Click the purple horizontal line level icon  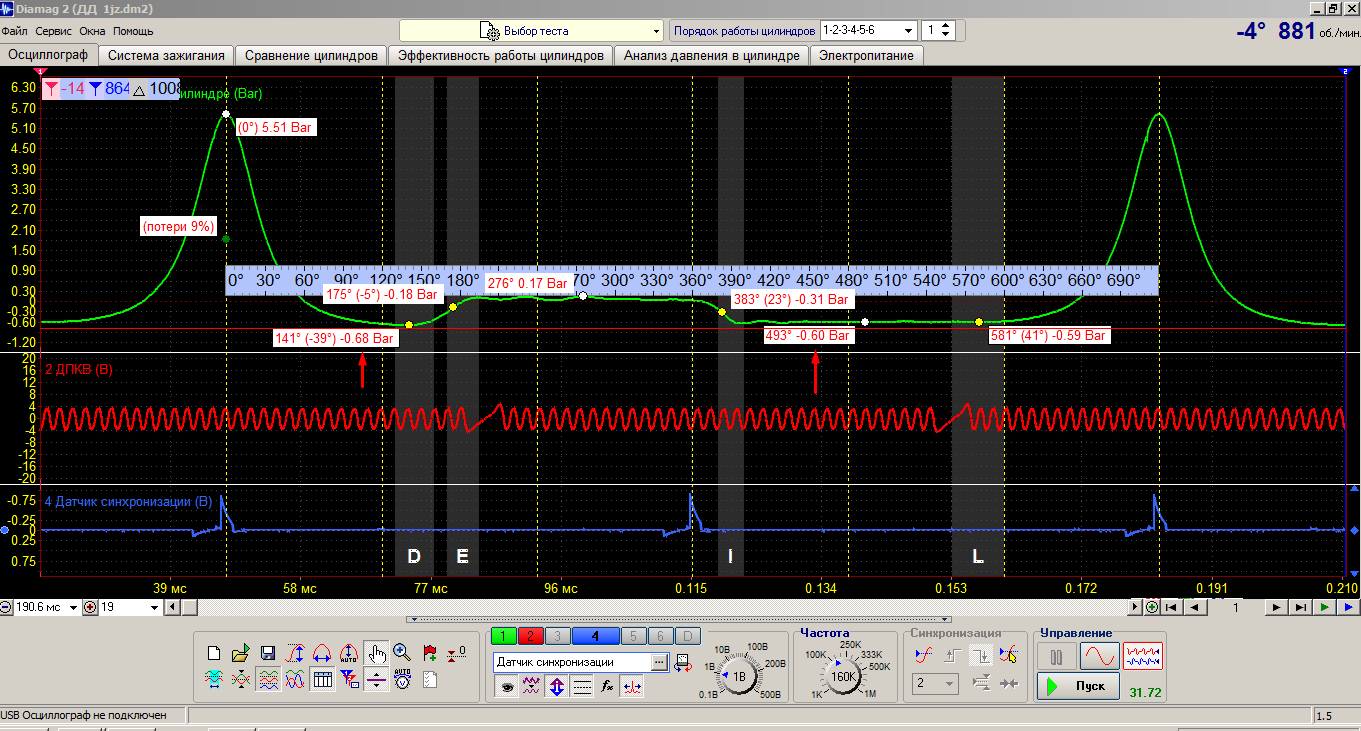pos(376,680)
